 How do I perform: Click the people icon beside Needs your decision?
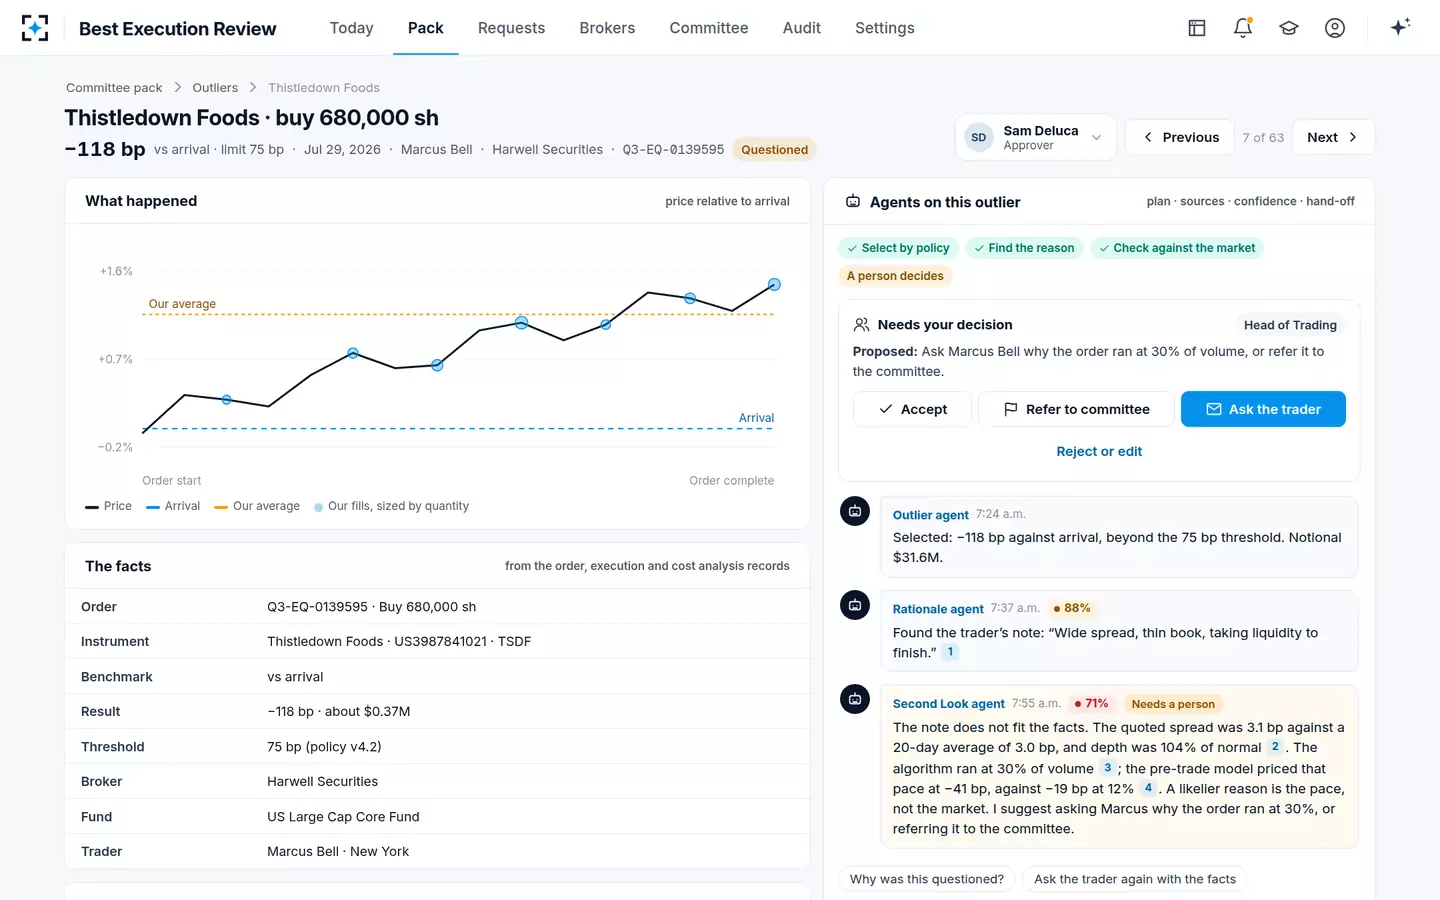tap(861, 325)
